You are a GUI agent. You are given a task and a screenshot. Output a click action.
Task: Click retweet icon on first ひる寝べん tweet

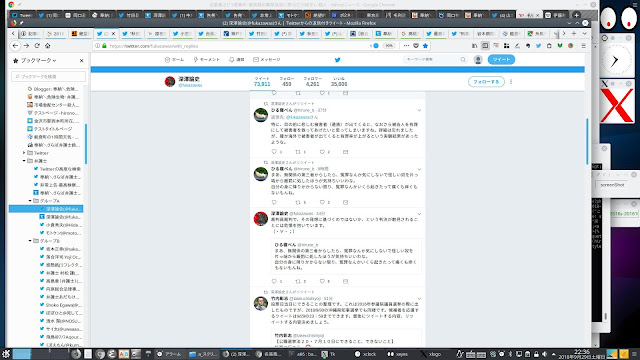pyautogui.click(x=298, y=152)
